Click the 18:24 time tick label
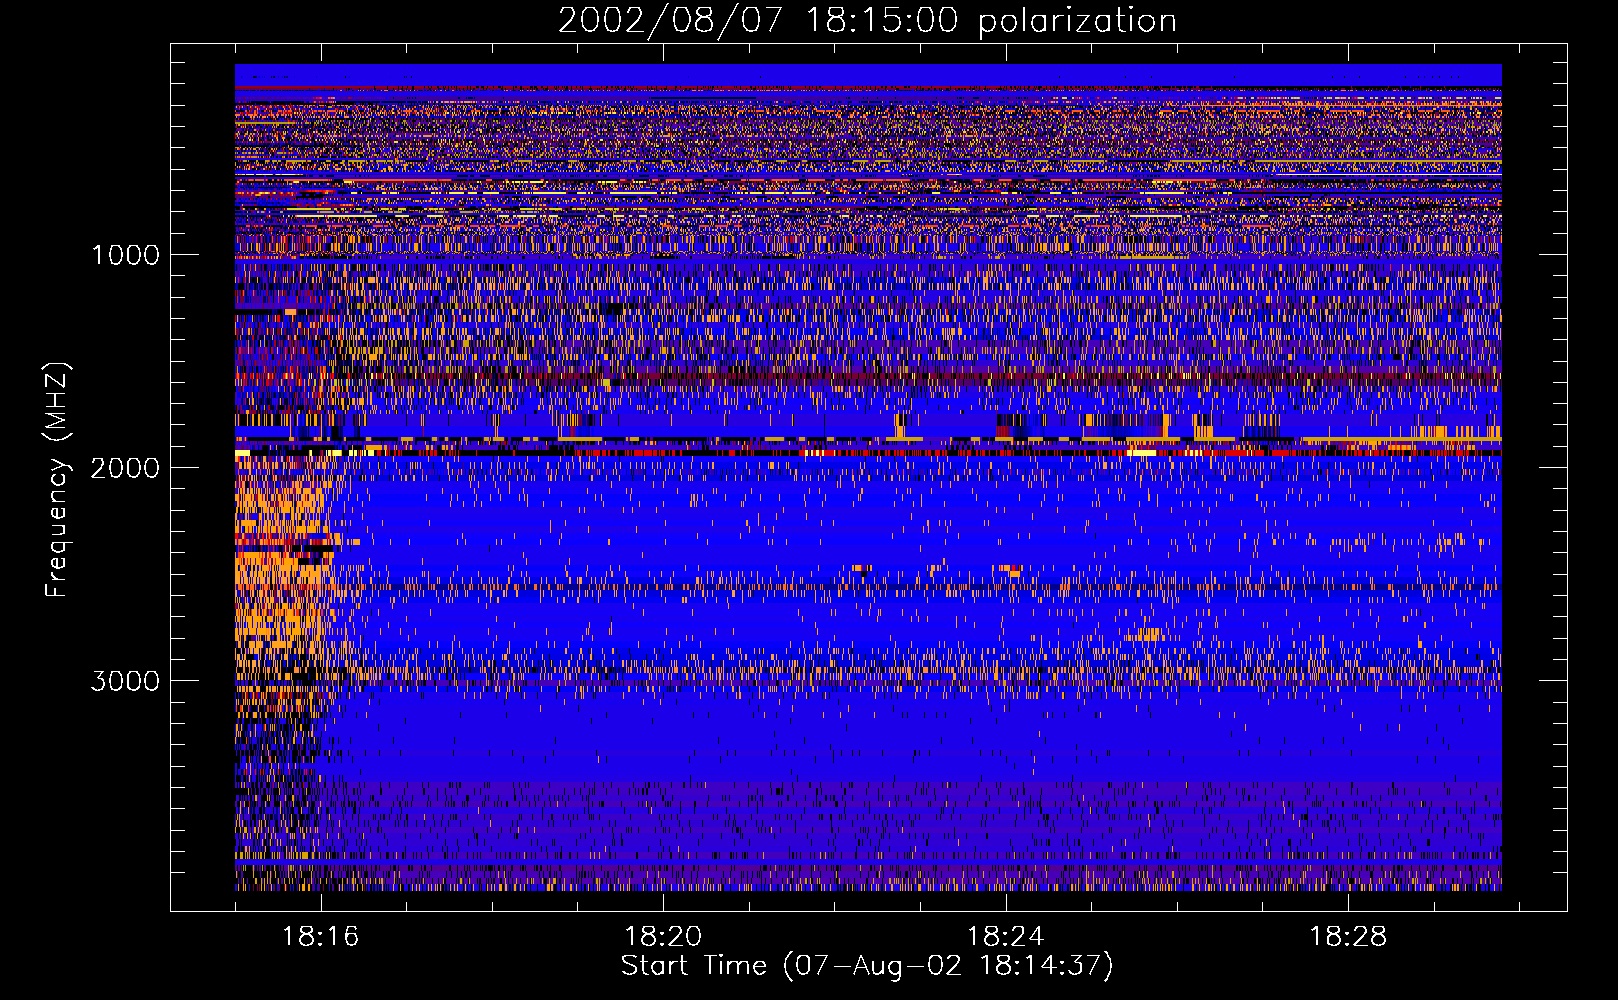 click(x=1005, y=936)
